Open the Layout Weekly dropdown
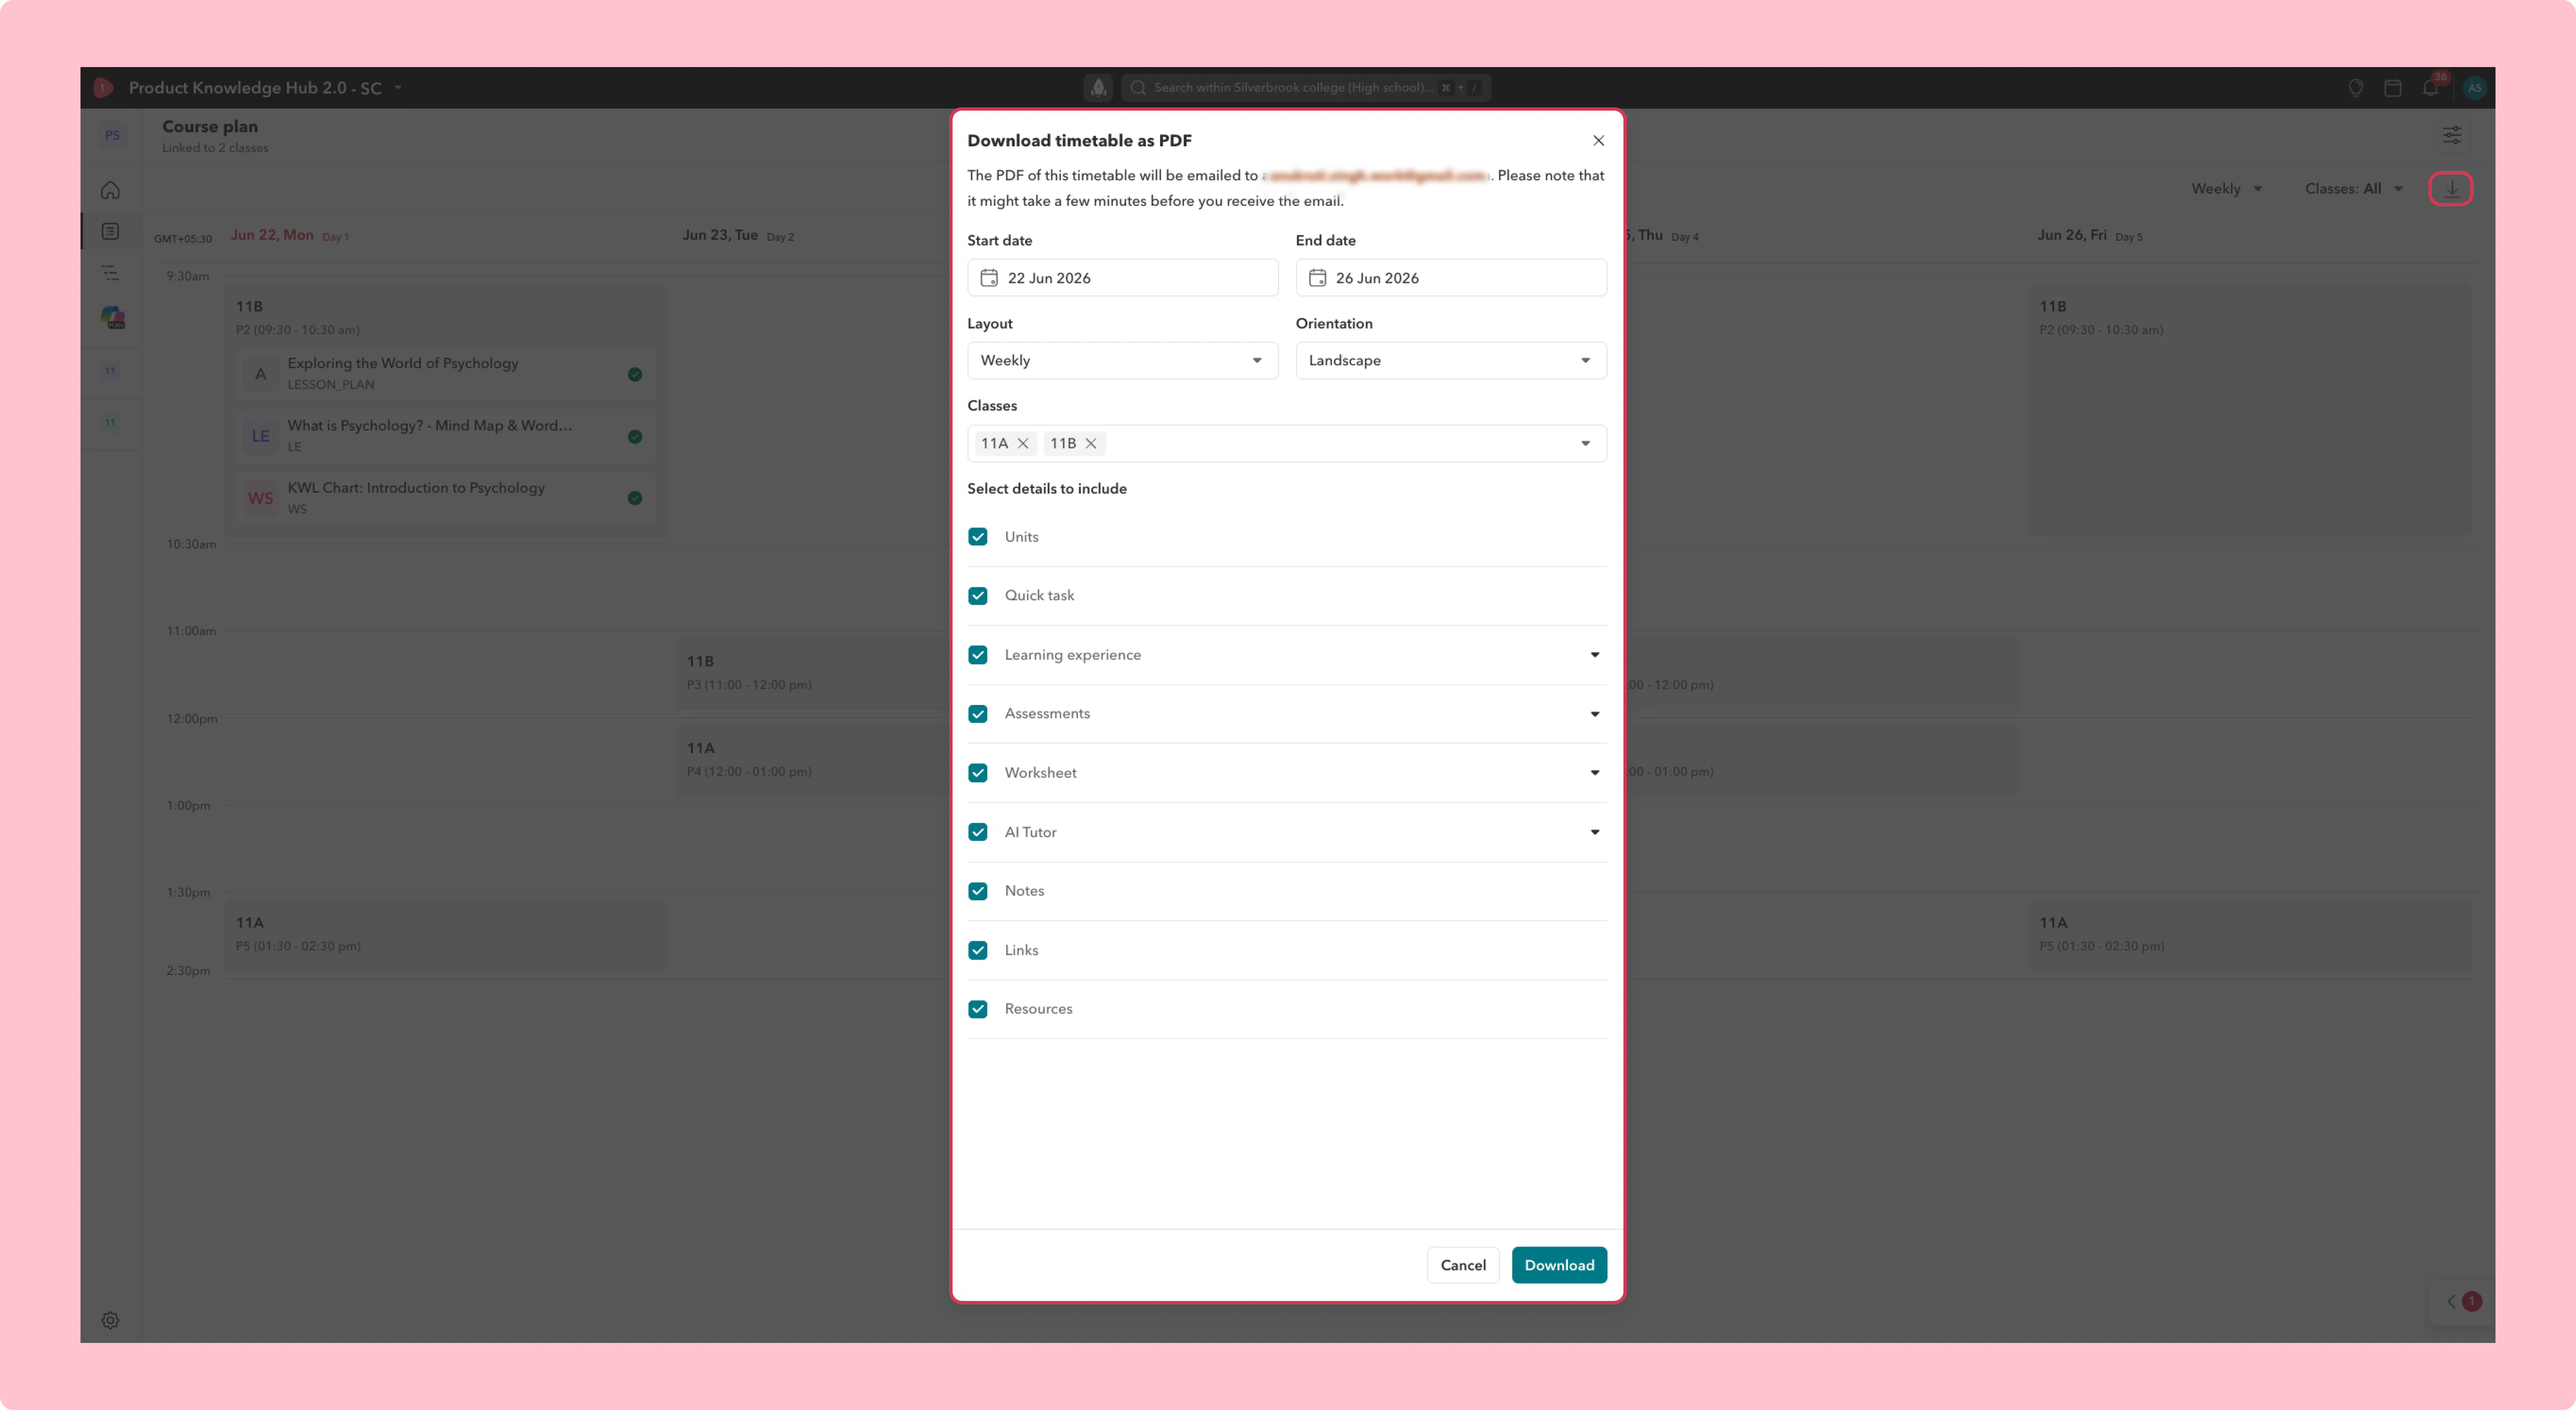This screenshot has width=2576, height=1410. [1122, 360]
